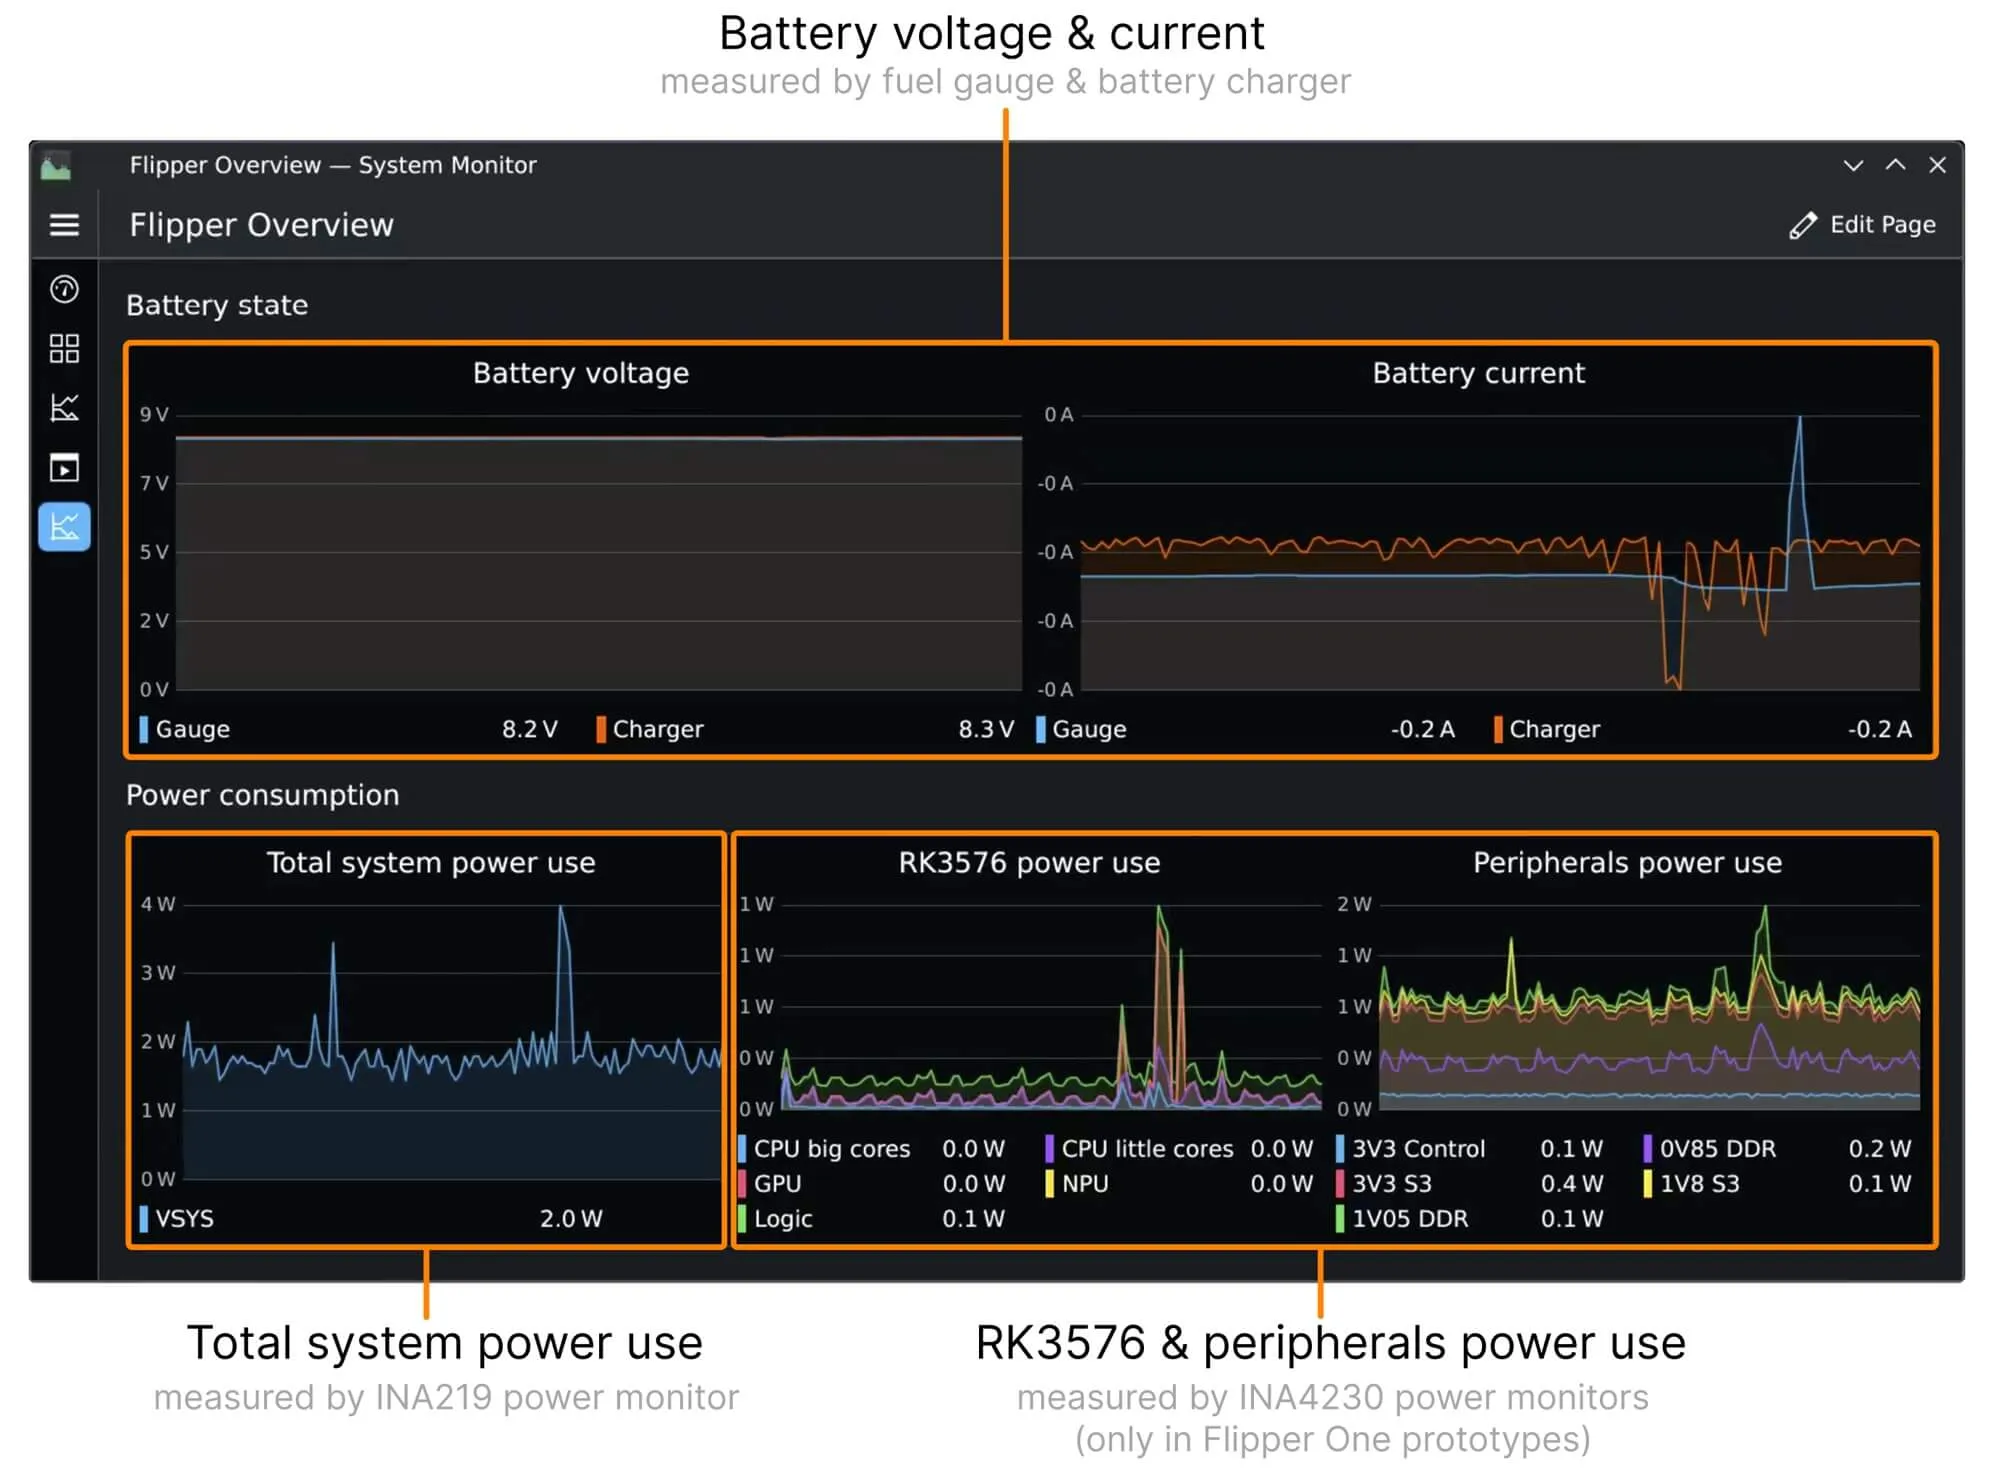Click the 0V85 DDR purple legend swatch
This screenshot has height=1480, width=2000.
click(x=1647, y=1148)
